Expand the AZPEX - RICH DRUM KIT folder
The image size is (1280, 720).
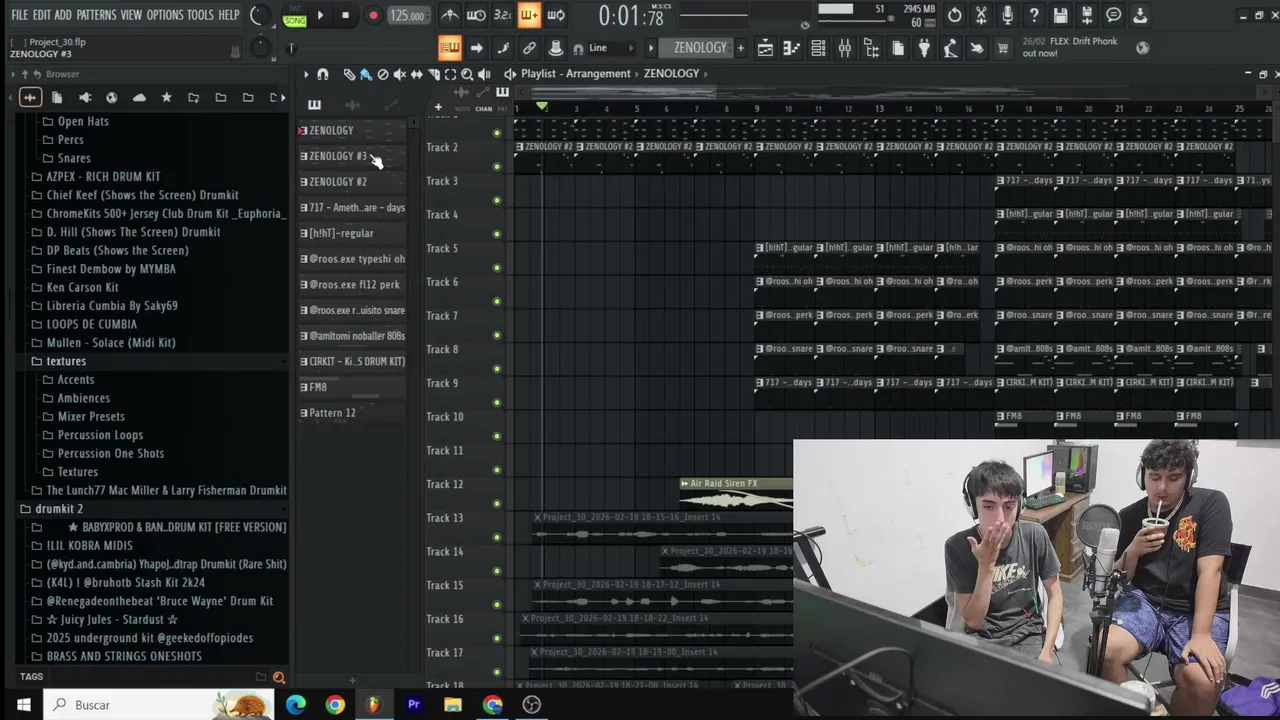pos(103,176)
